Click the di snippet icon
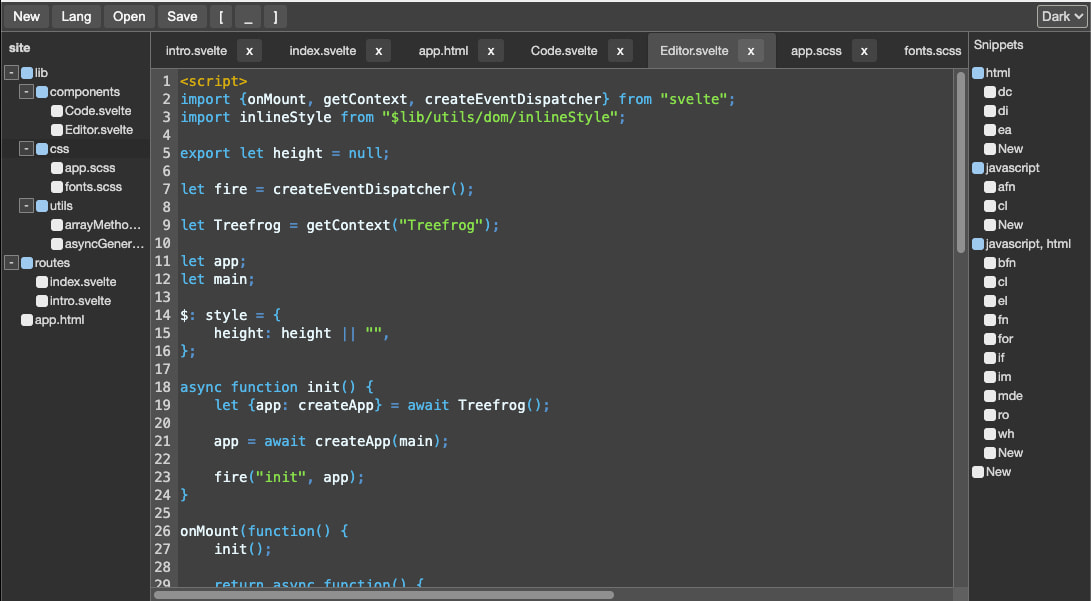Viewport: 1091px width, 601px height. tap(989, 111)
